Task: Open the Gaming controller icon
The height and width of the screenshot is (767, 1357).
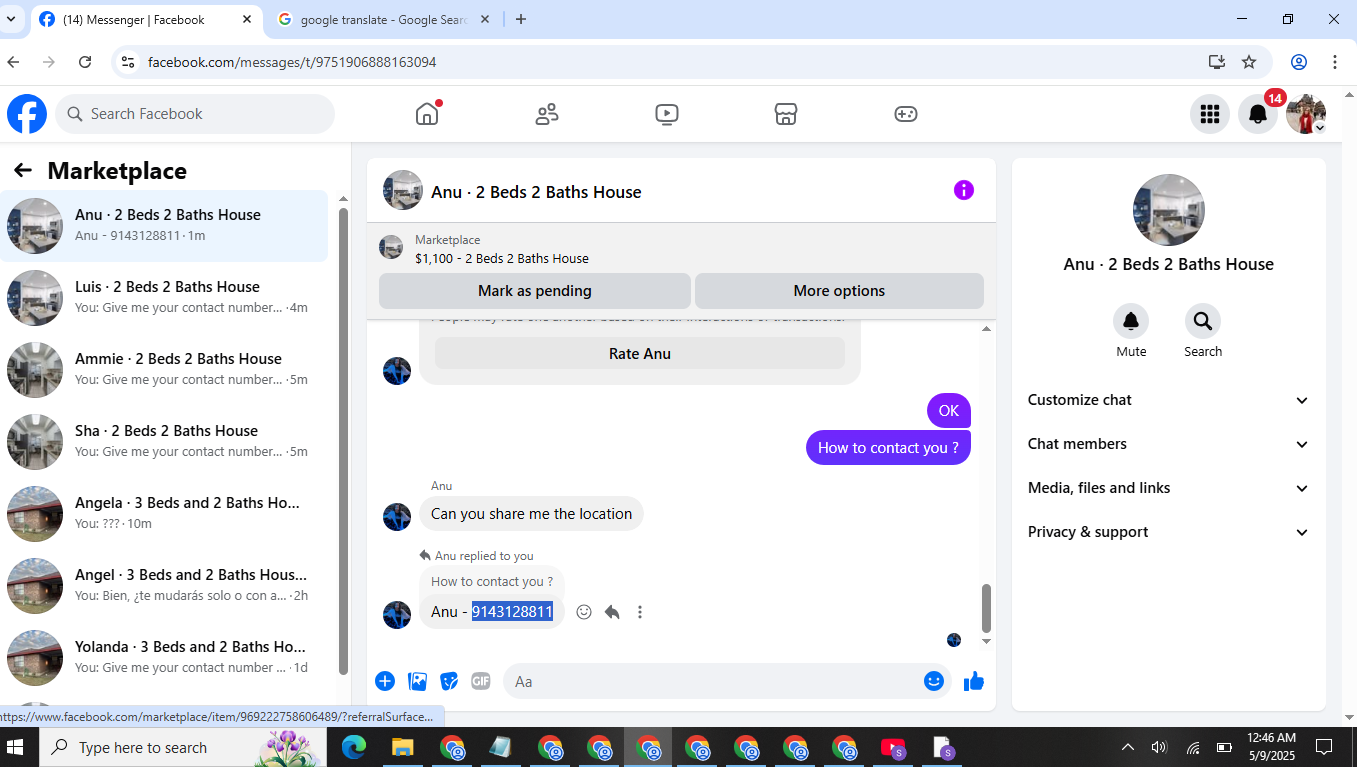Action: coord(906,114)
